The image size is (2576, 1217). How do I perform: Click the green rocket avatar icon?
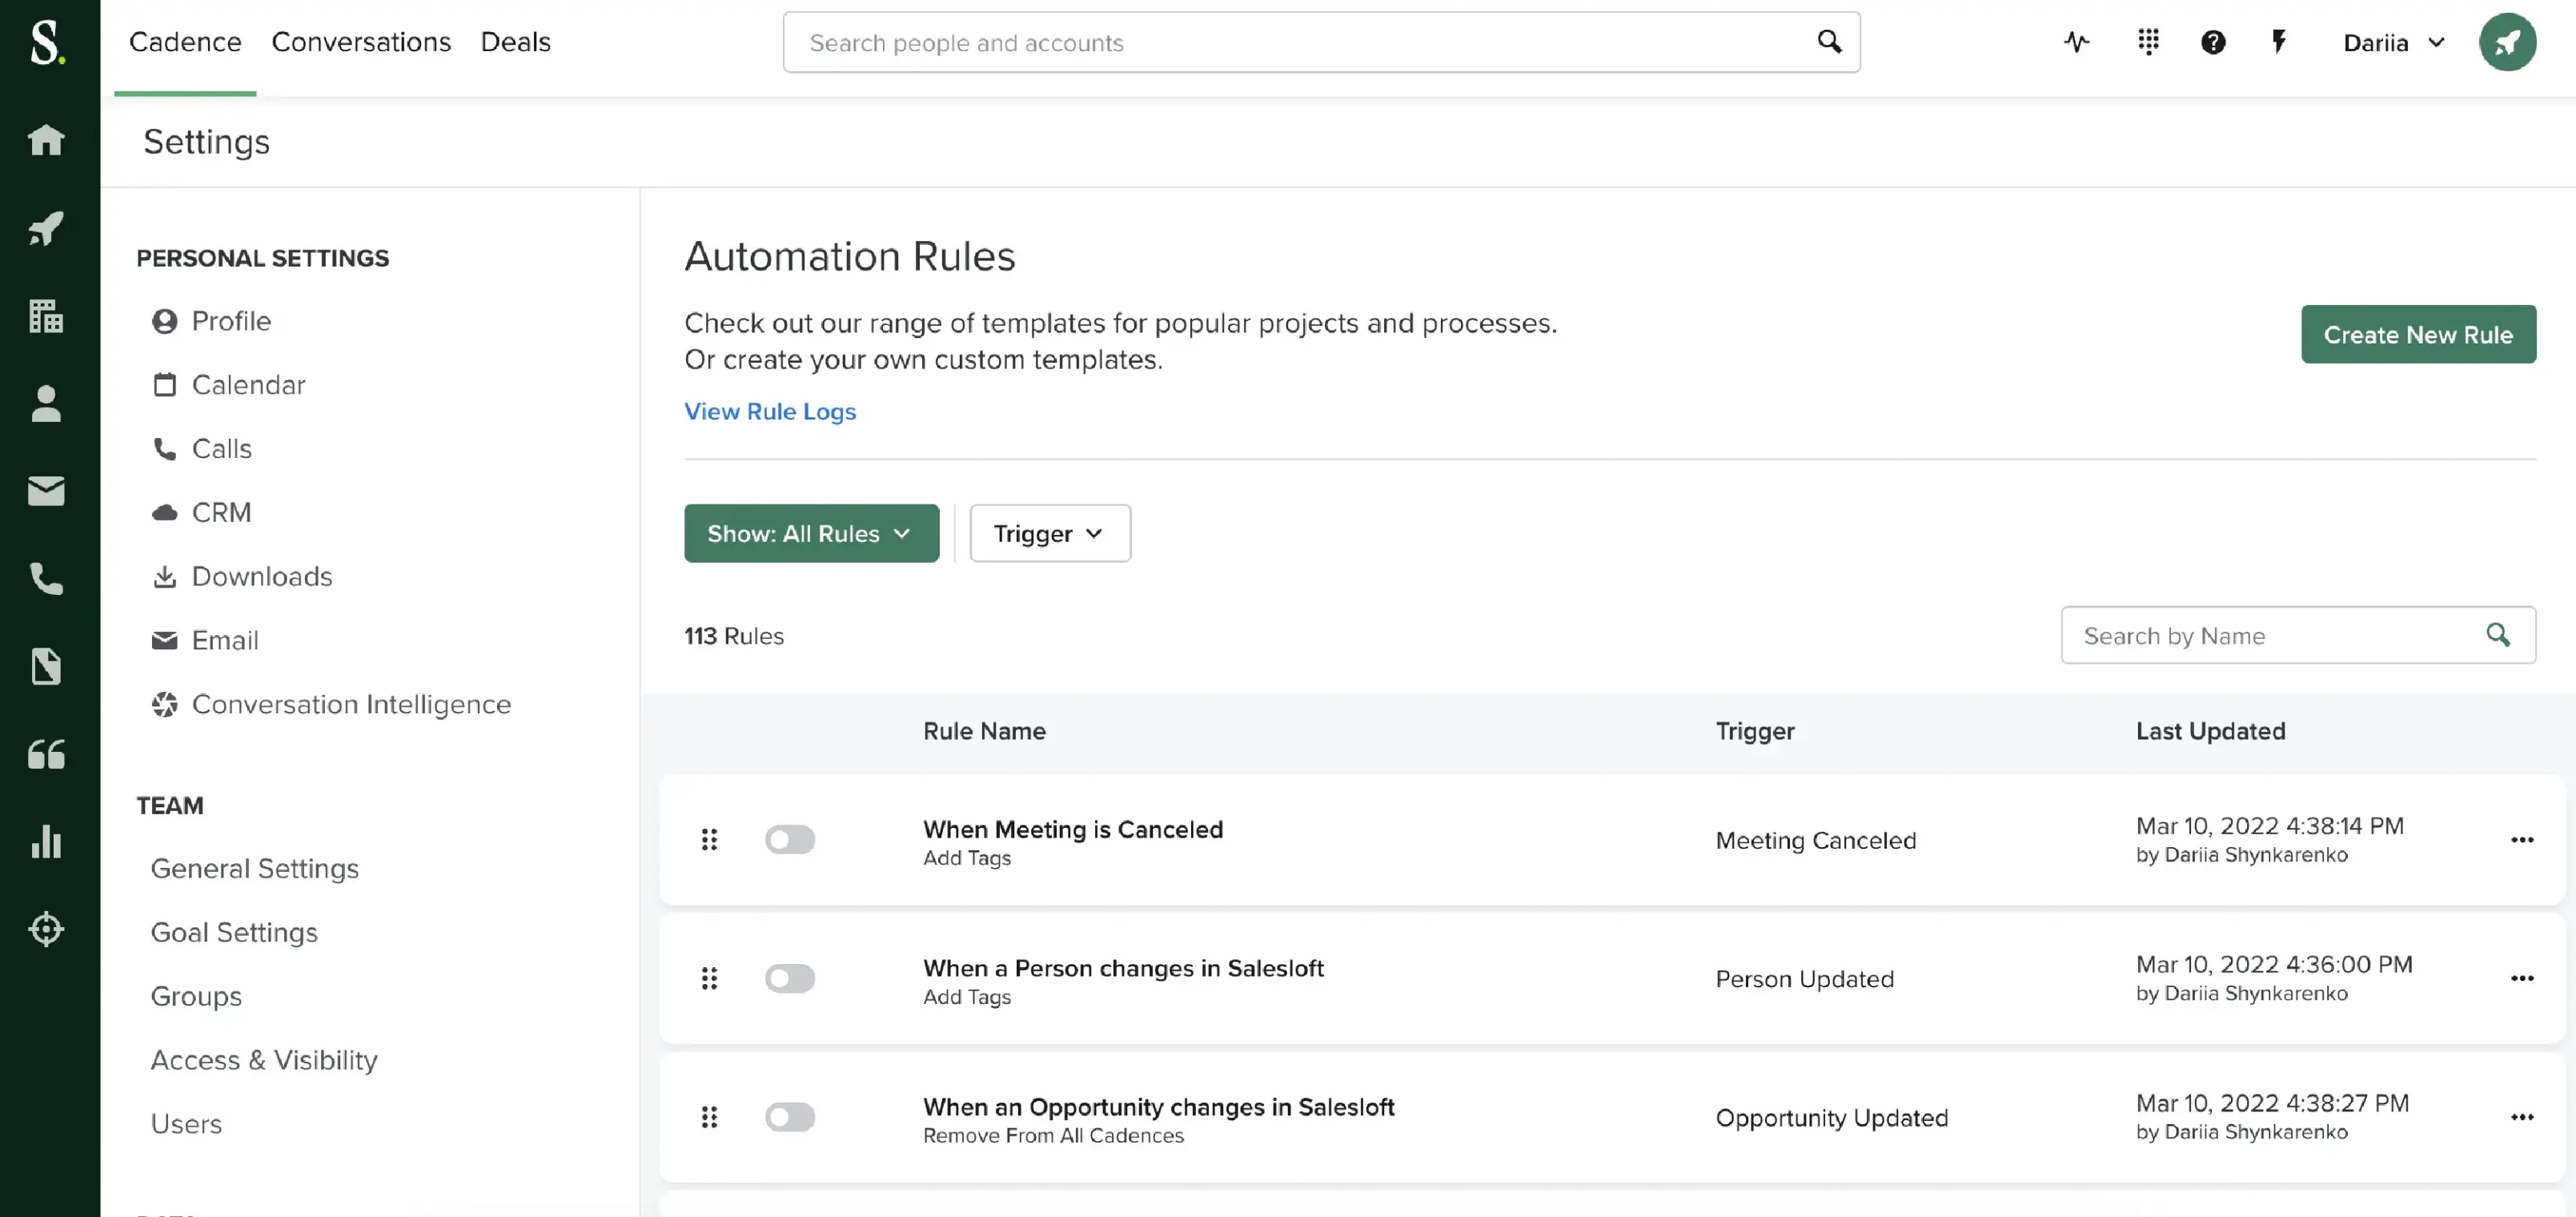click(x=2507, y=42)
